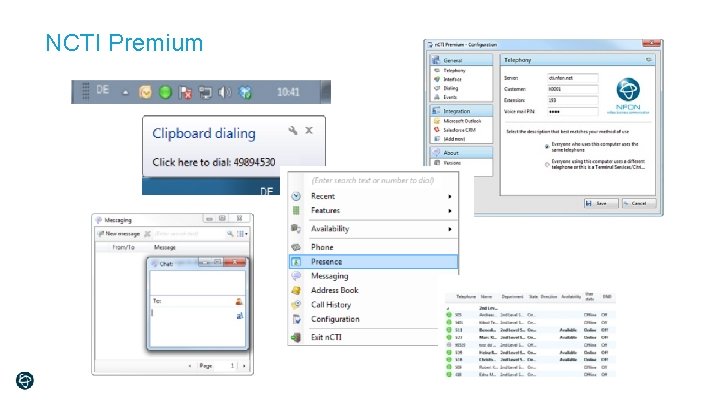Screen dimensions: 720x405
Task: Open Integration section in Configuration sidebar
Action: pos(461,111)
